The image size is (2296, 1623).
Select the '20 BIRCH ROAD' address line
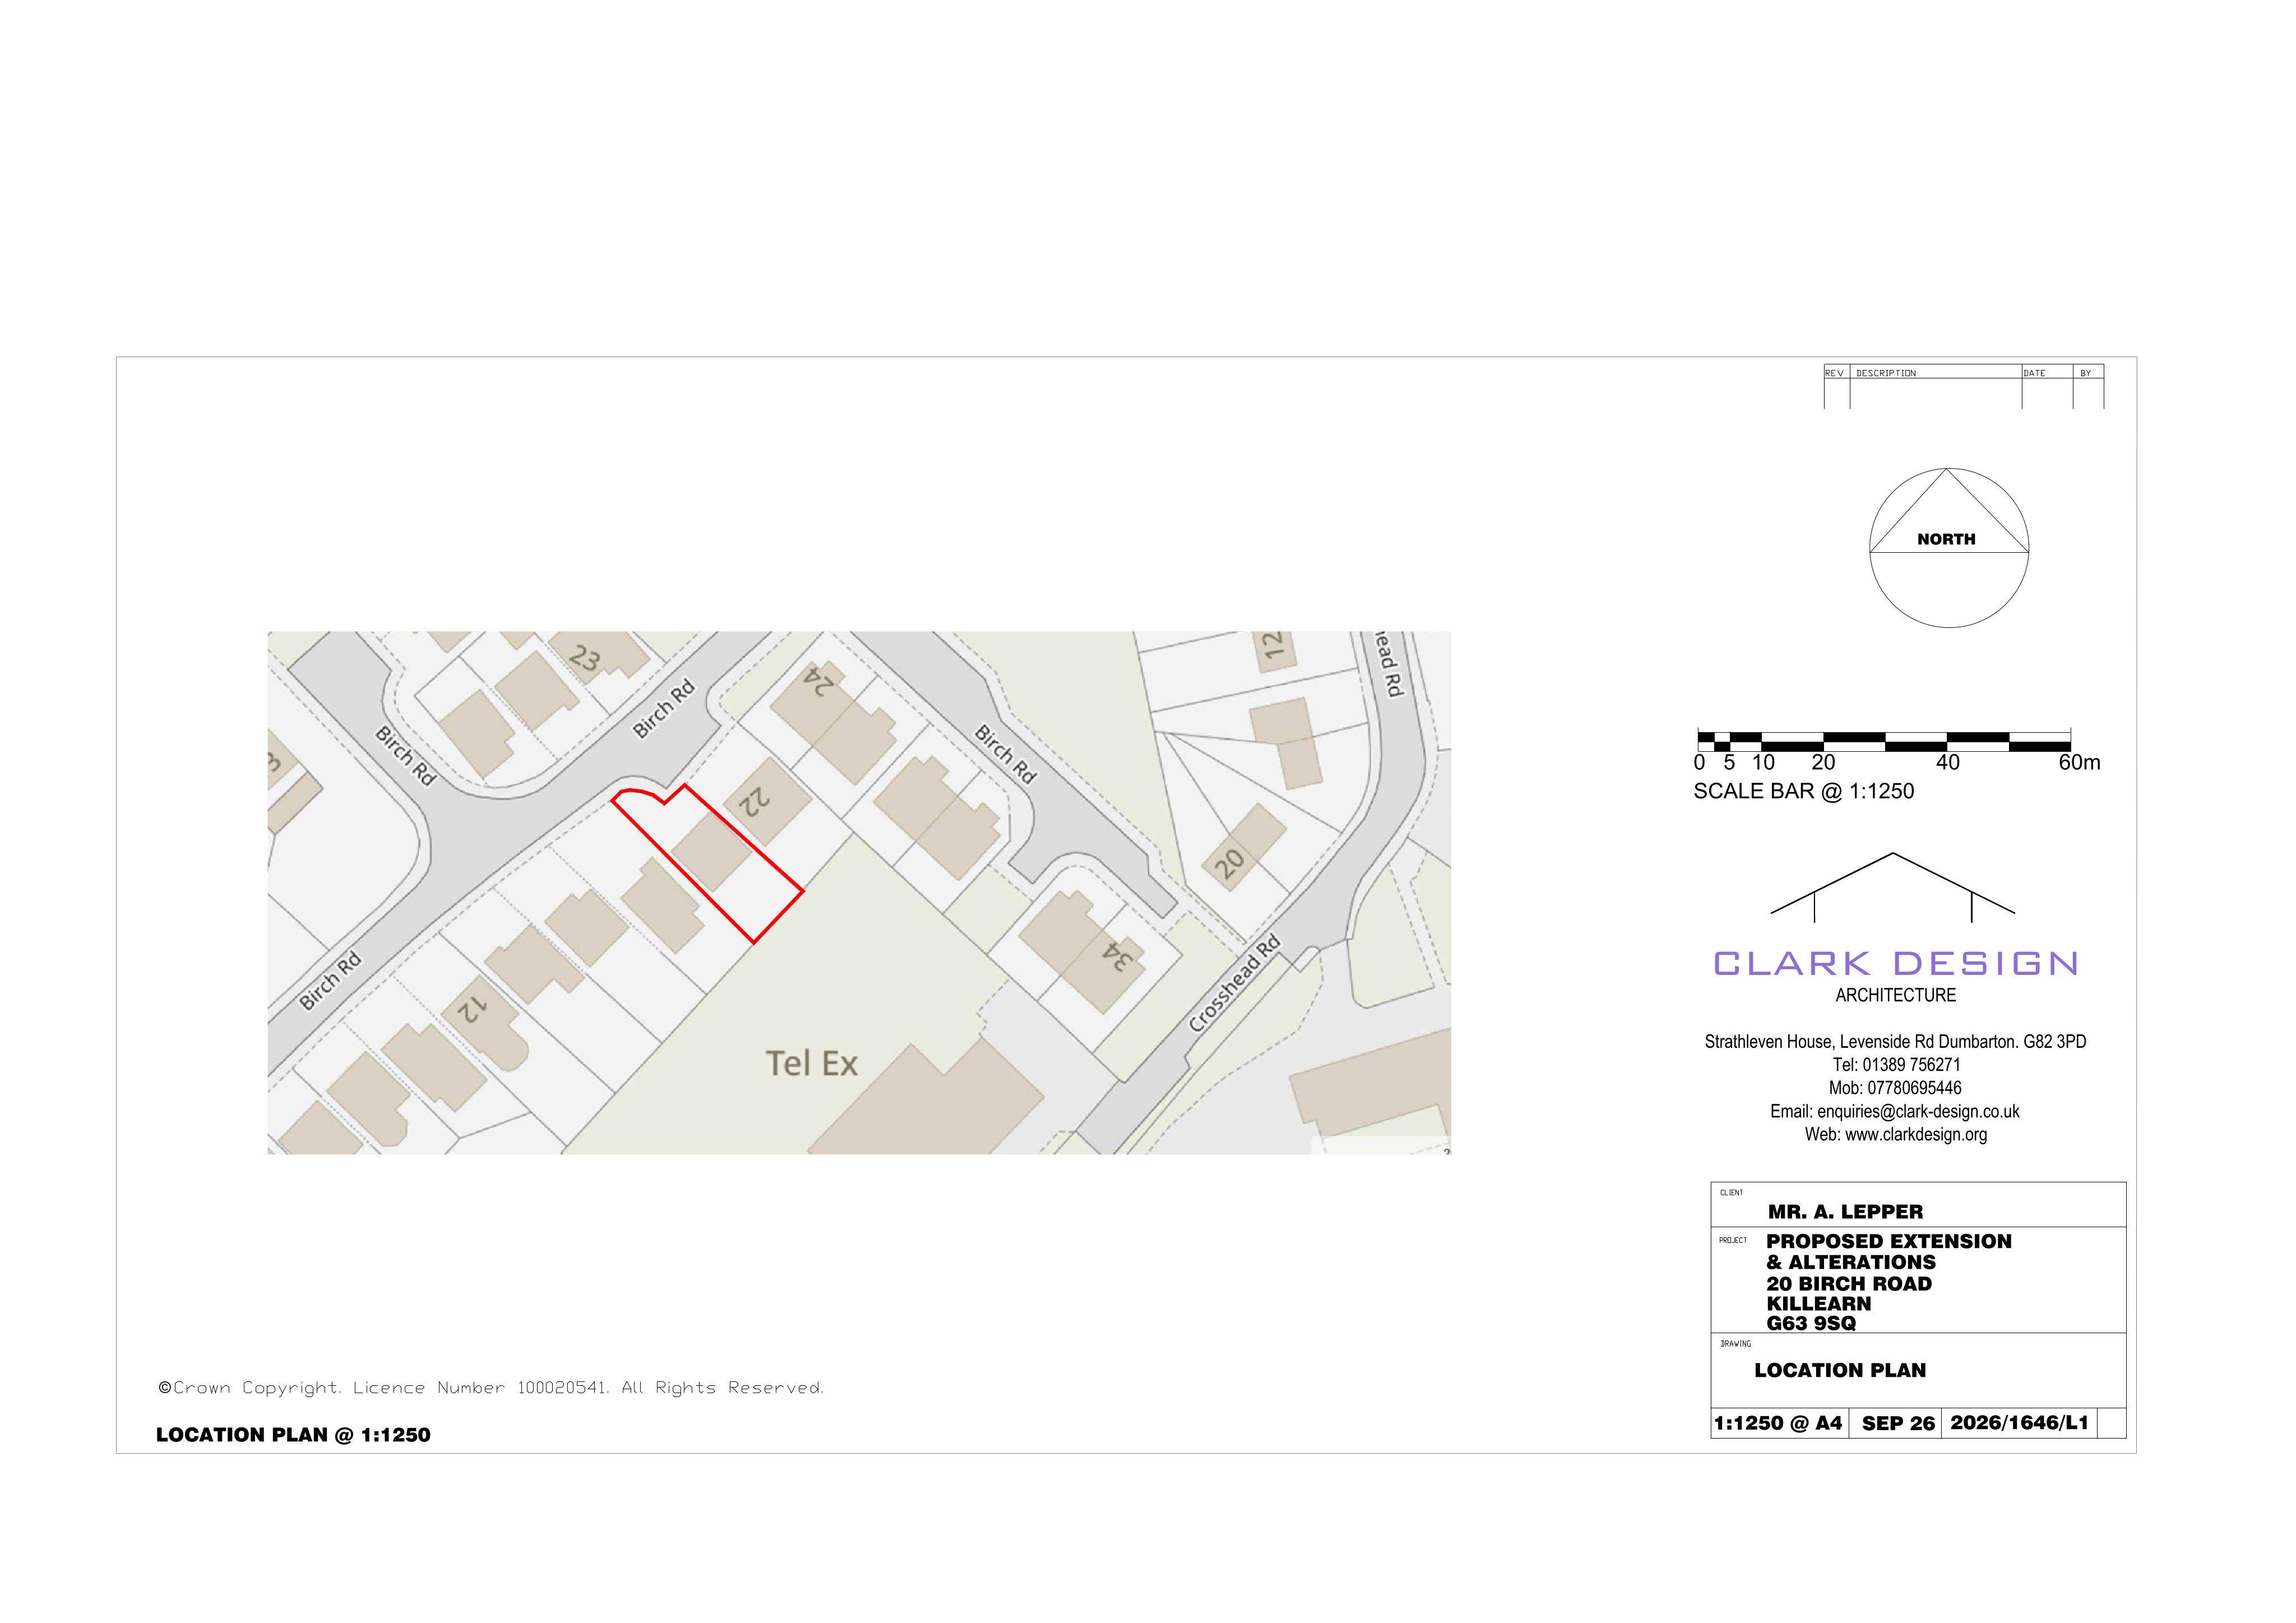coord(1849,1284)
